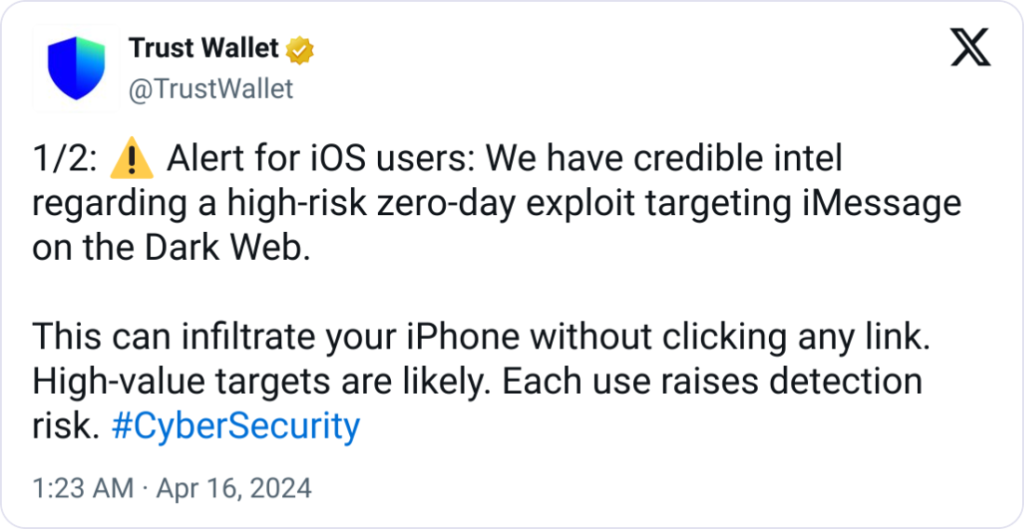Image resolution: width=1024 pixels, height=529 pixels.
Task: Visit the @TrustWallet handle
Action: 211,89
